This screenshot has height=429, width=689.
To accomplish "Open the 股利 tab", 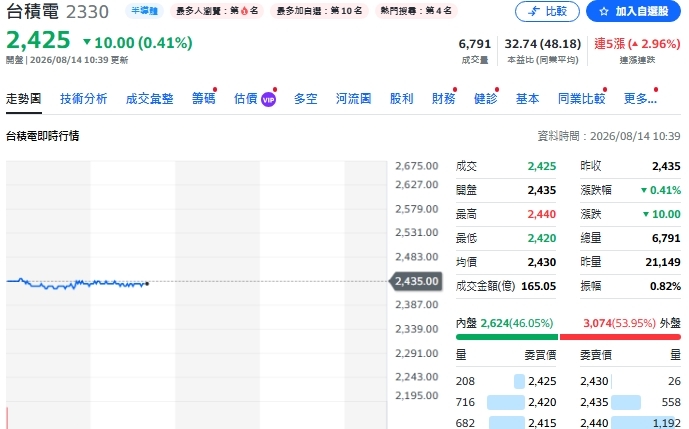I will click(401, 98).
